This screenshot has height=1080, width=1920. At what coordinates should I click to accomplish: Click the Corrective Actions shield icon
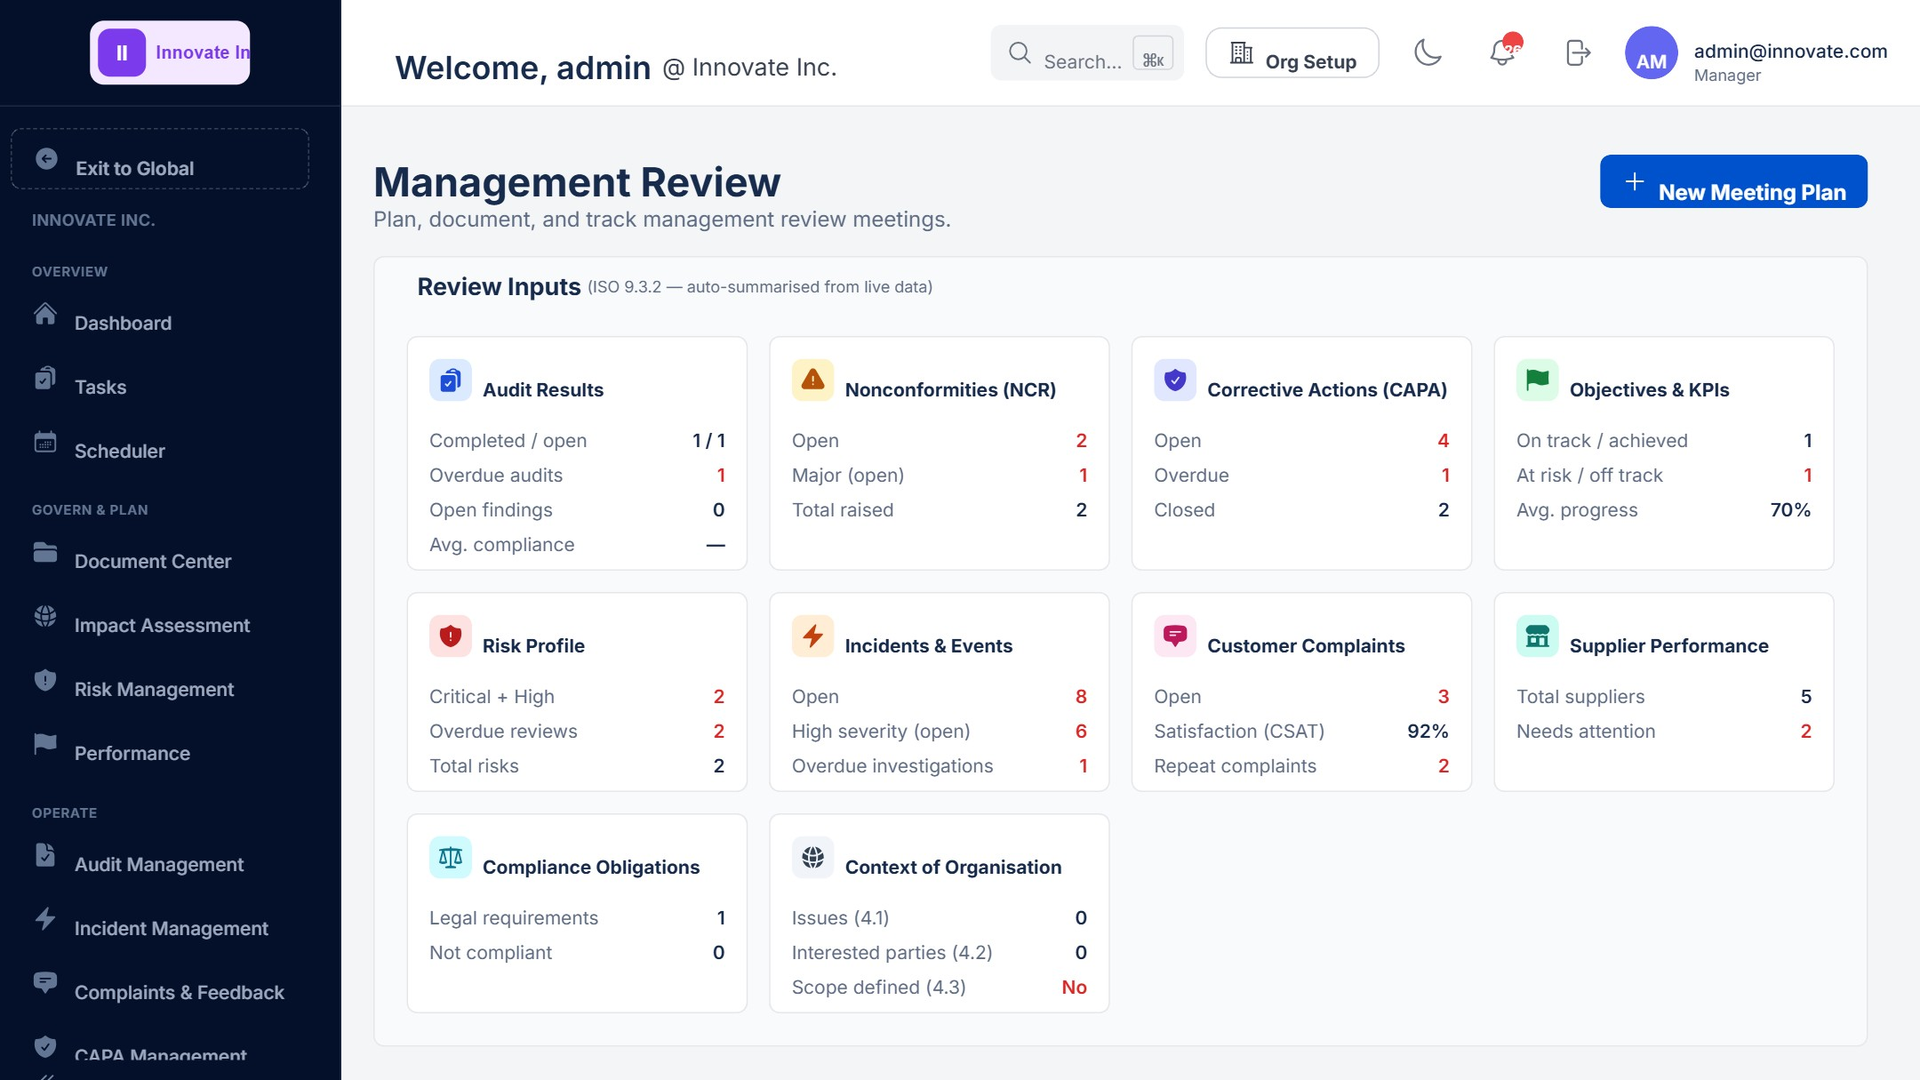1175,380
